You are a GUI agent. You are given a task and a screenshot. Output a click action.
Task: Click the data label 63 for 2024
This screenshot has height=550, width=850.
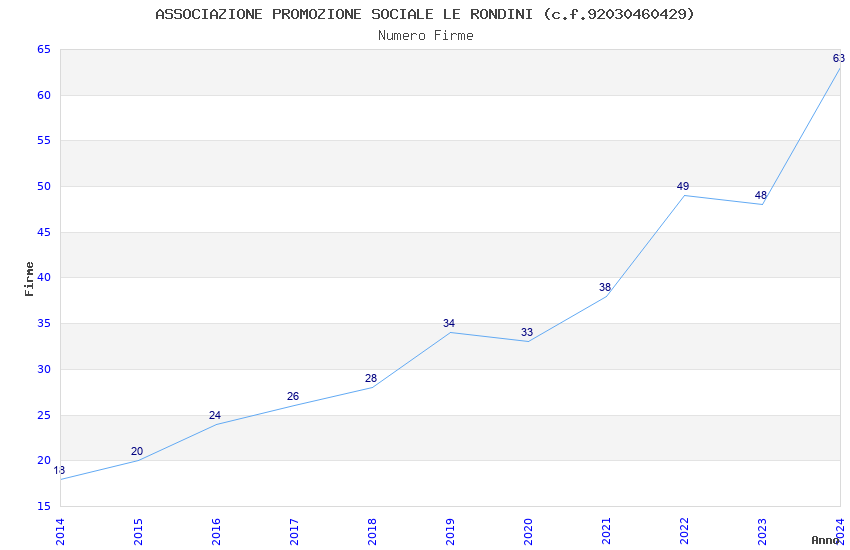click(839, 58)
